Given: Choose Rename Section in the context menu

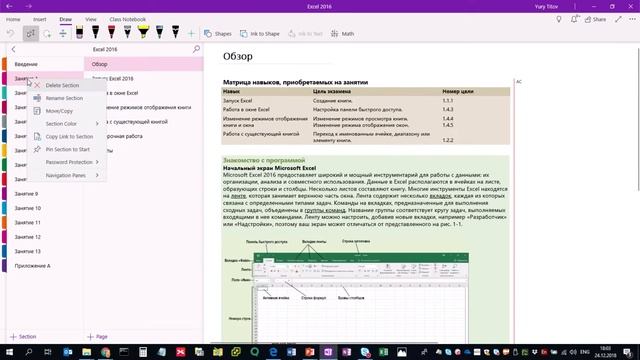Looking at the screenshot, I should point(67,98).
